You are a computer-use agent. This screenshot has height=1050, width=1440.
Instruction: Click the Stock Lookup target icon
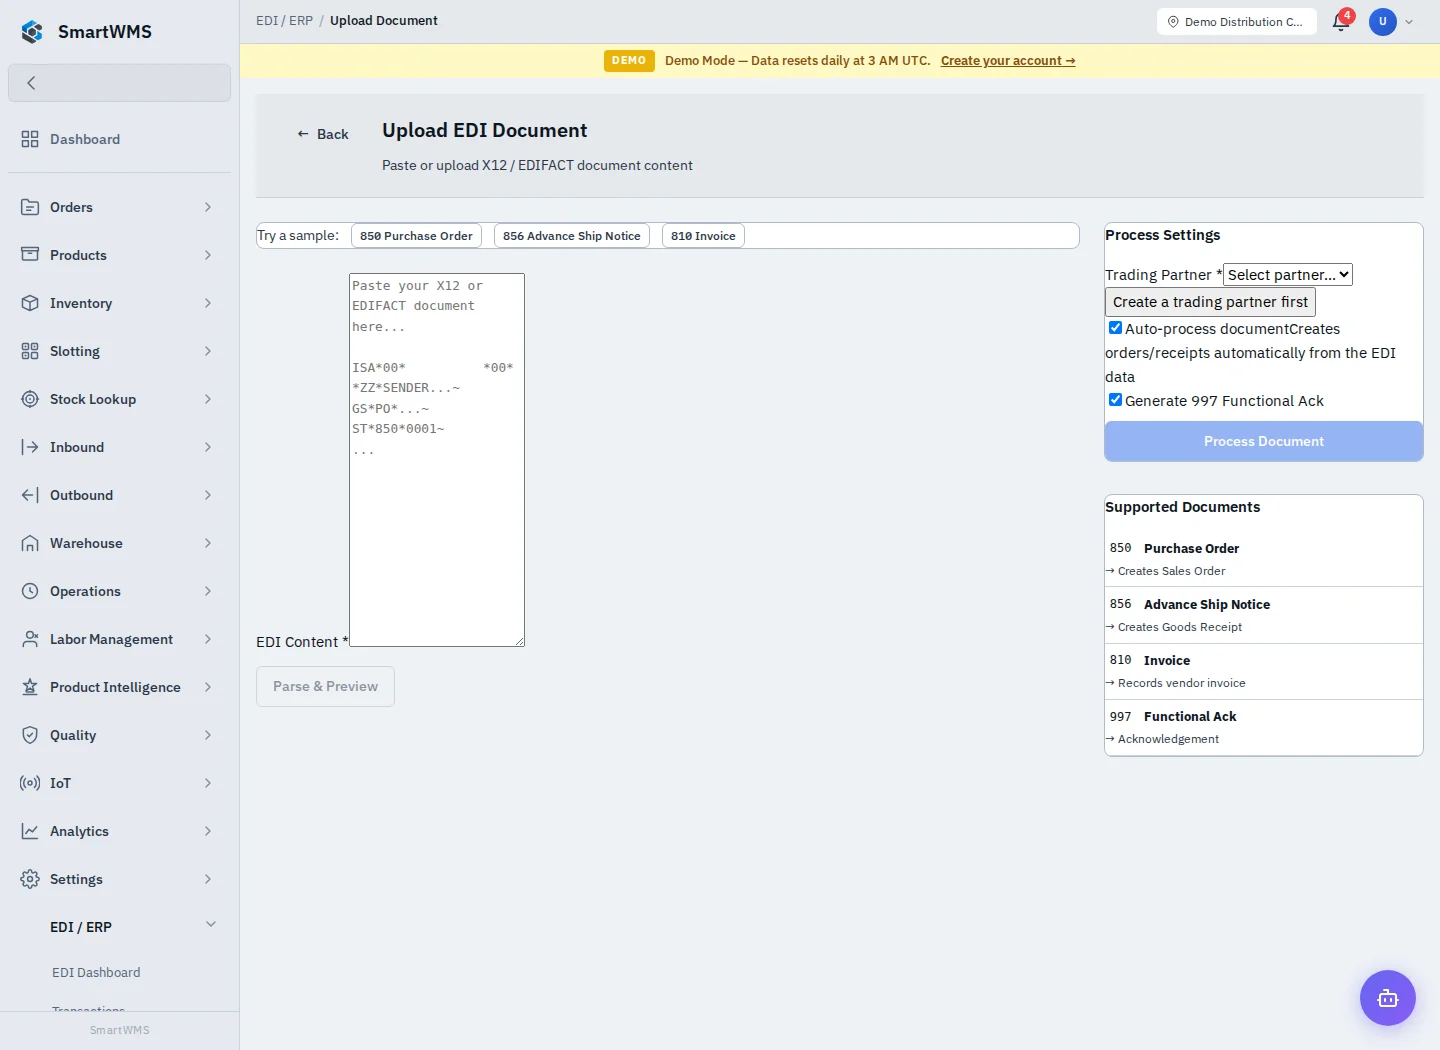(30, 399)
